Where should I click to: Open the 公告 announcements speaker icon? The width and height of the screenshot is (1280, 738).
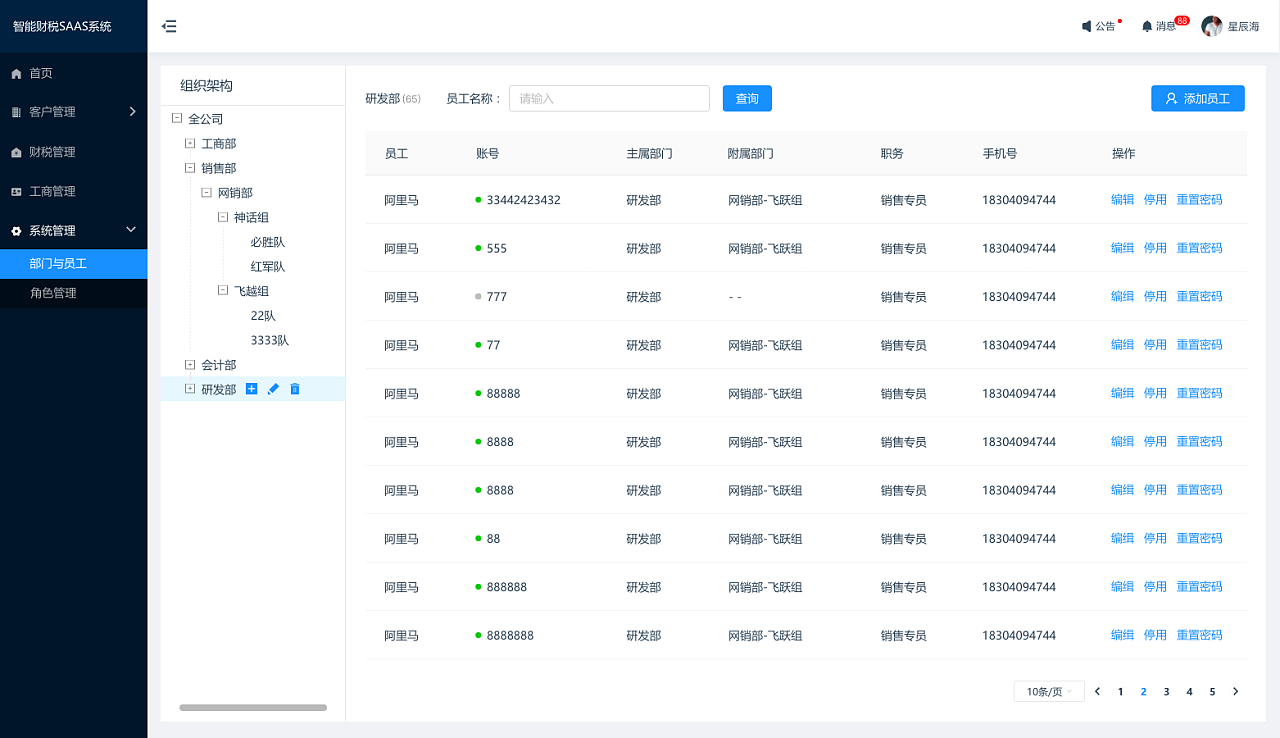coord(1087,26)
